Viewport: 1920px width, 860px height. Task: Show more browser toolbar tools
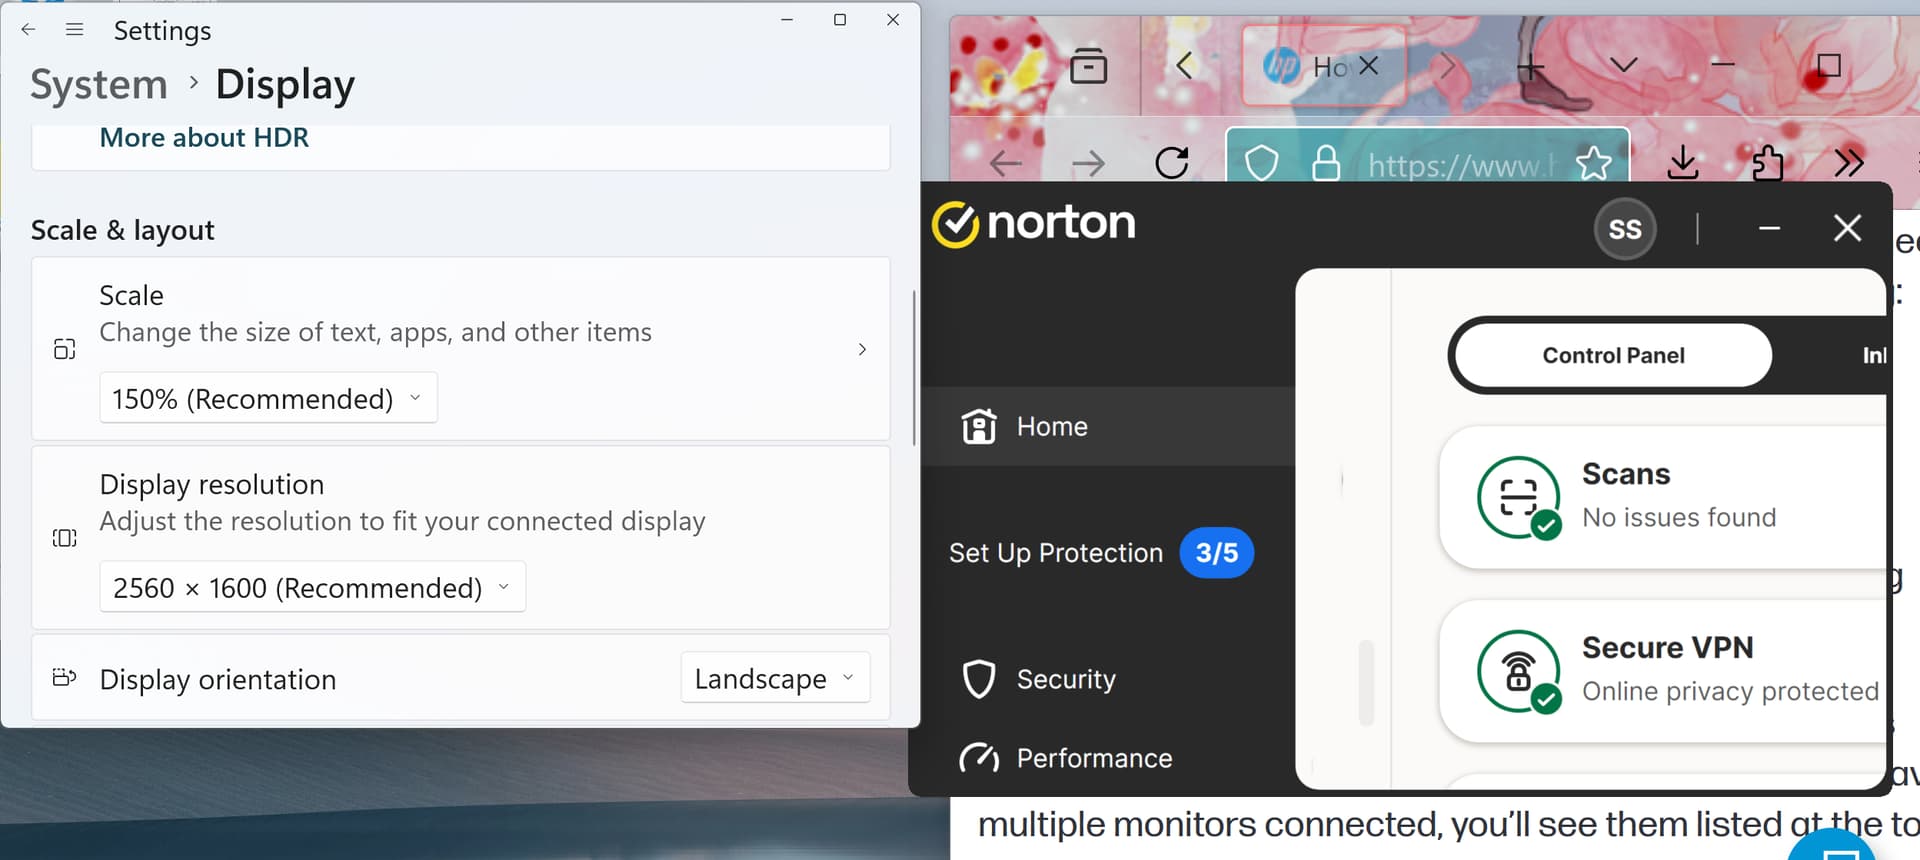tap(1849, 162)
